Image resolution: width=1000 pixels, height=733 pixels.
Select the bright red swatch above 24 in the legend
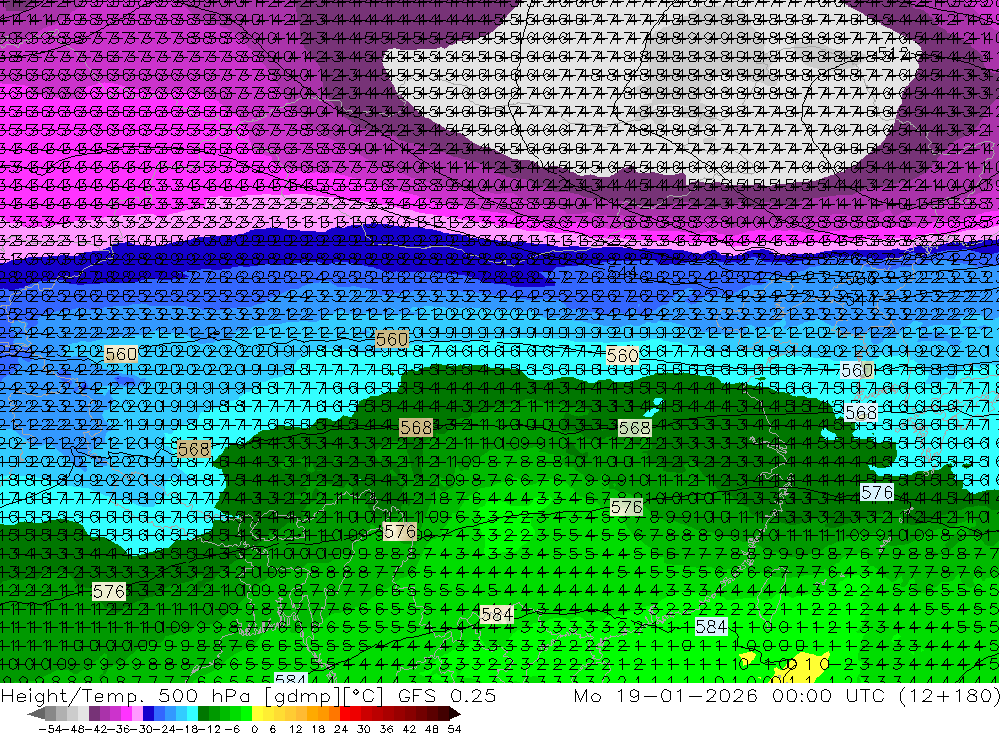coord(345,714)
